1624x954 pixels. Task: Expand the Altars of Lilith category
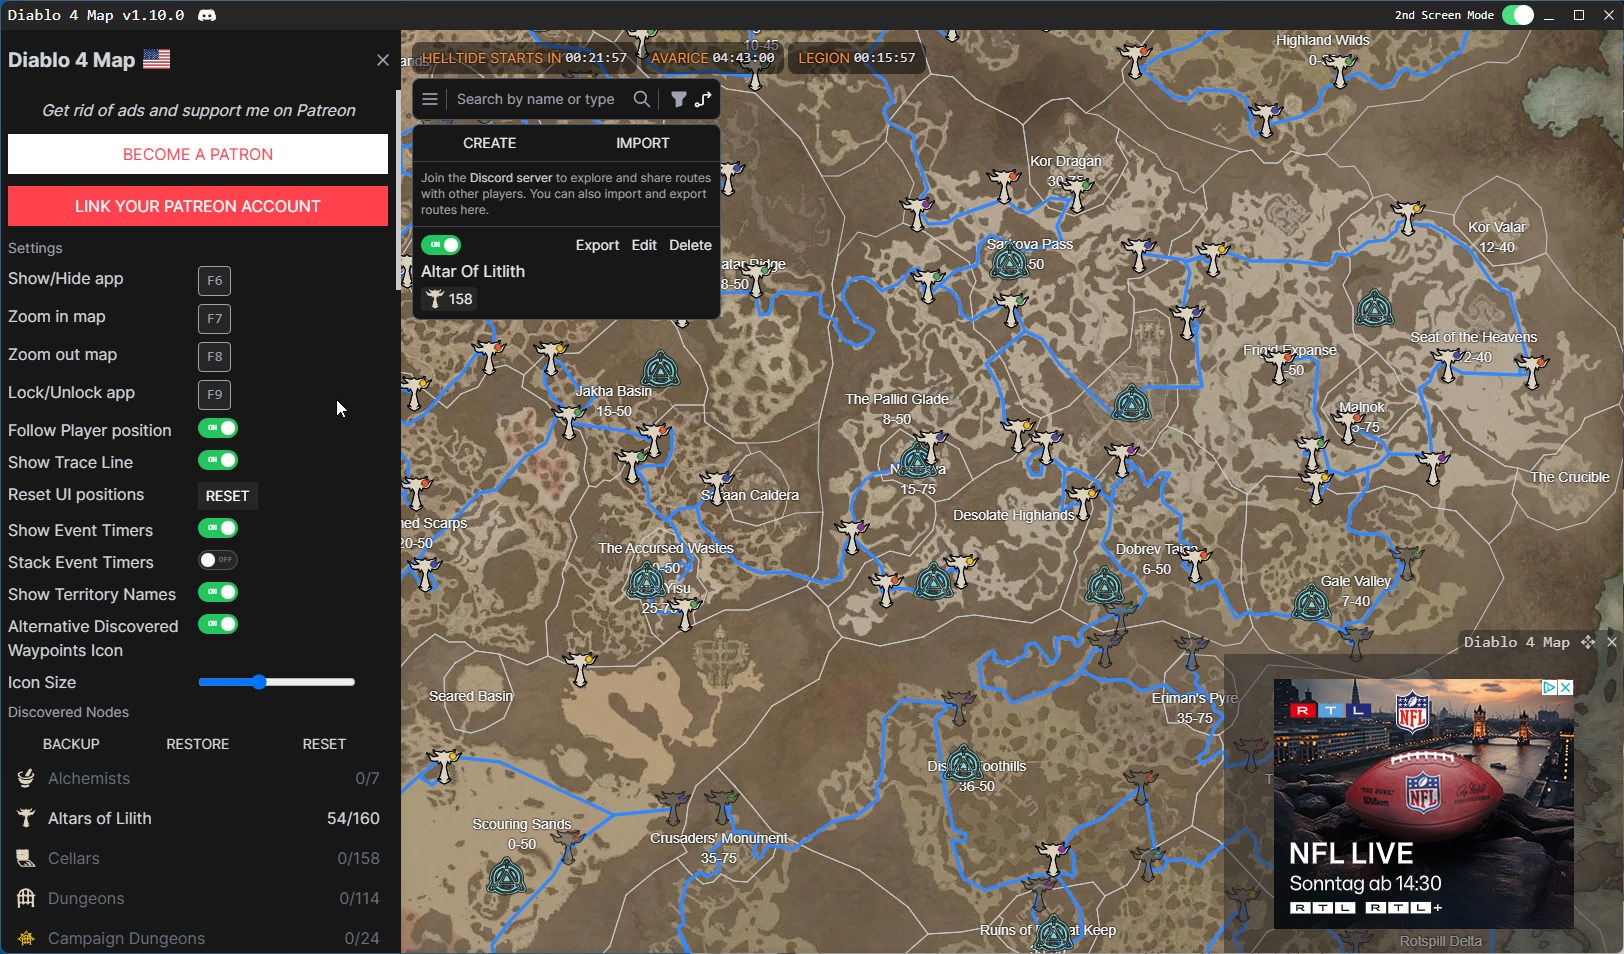pyautogui.click(x=100, y=818)
